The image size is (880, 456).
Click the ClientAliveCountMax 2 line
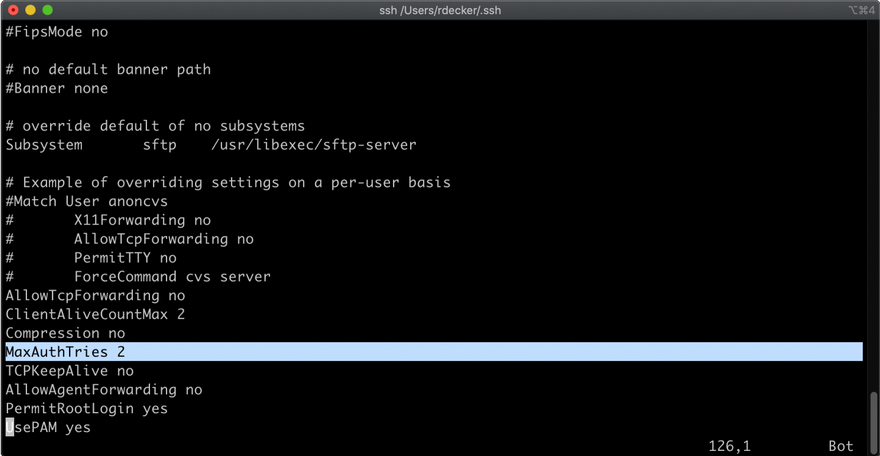95,314
